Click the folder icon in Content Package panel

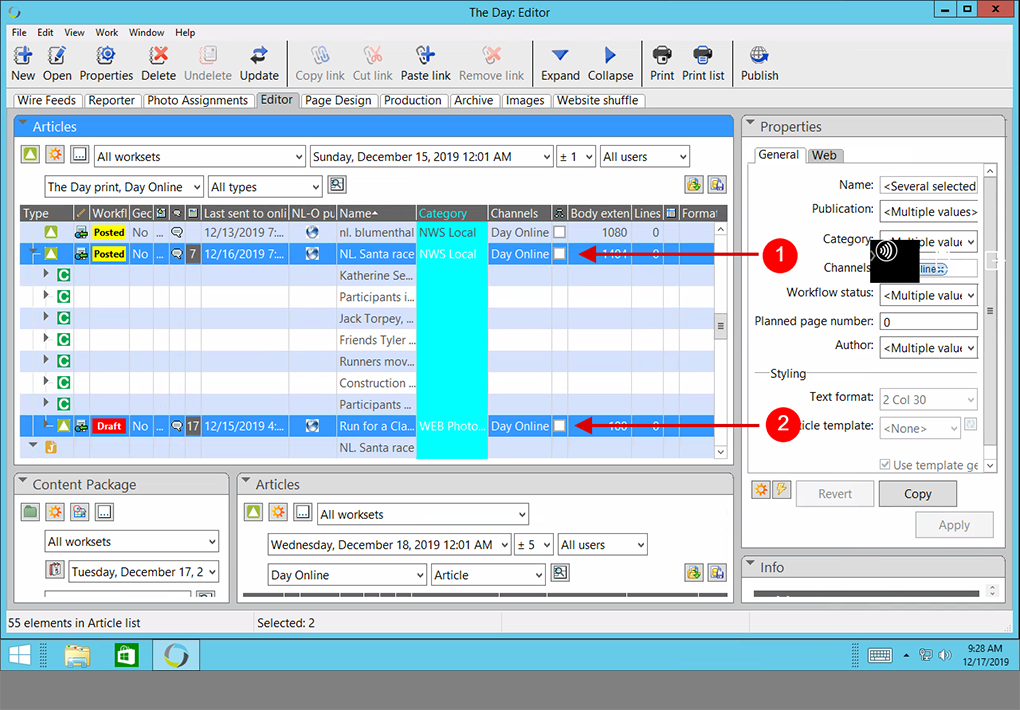click(x=30, y=512)
